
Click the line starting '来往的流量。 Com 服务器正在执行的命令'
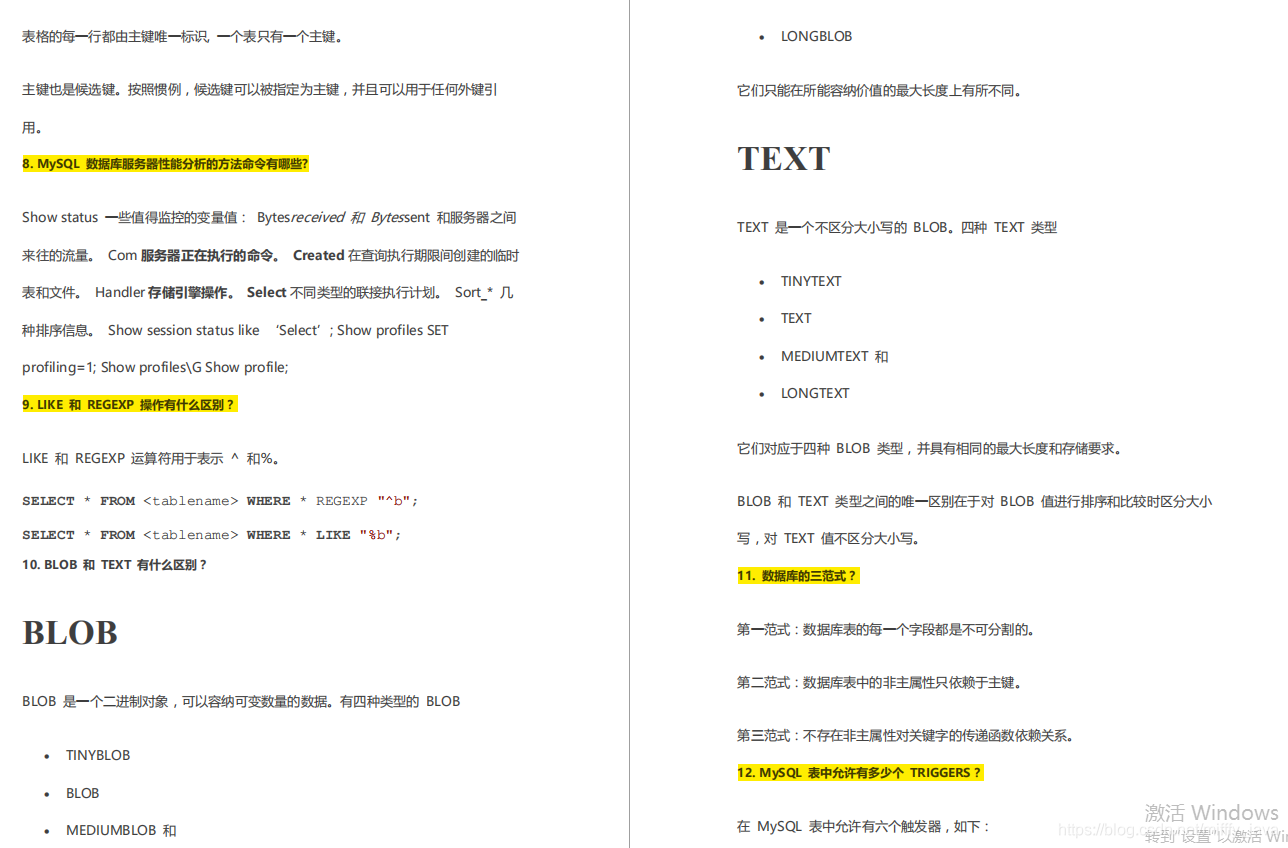270,256
